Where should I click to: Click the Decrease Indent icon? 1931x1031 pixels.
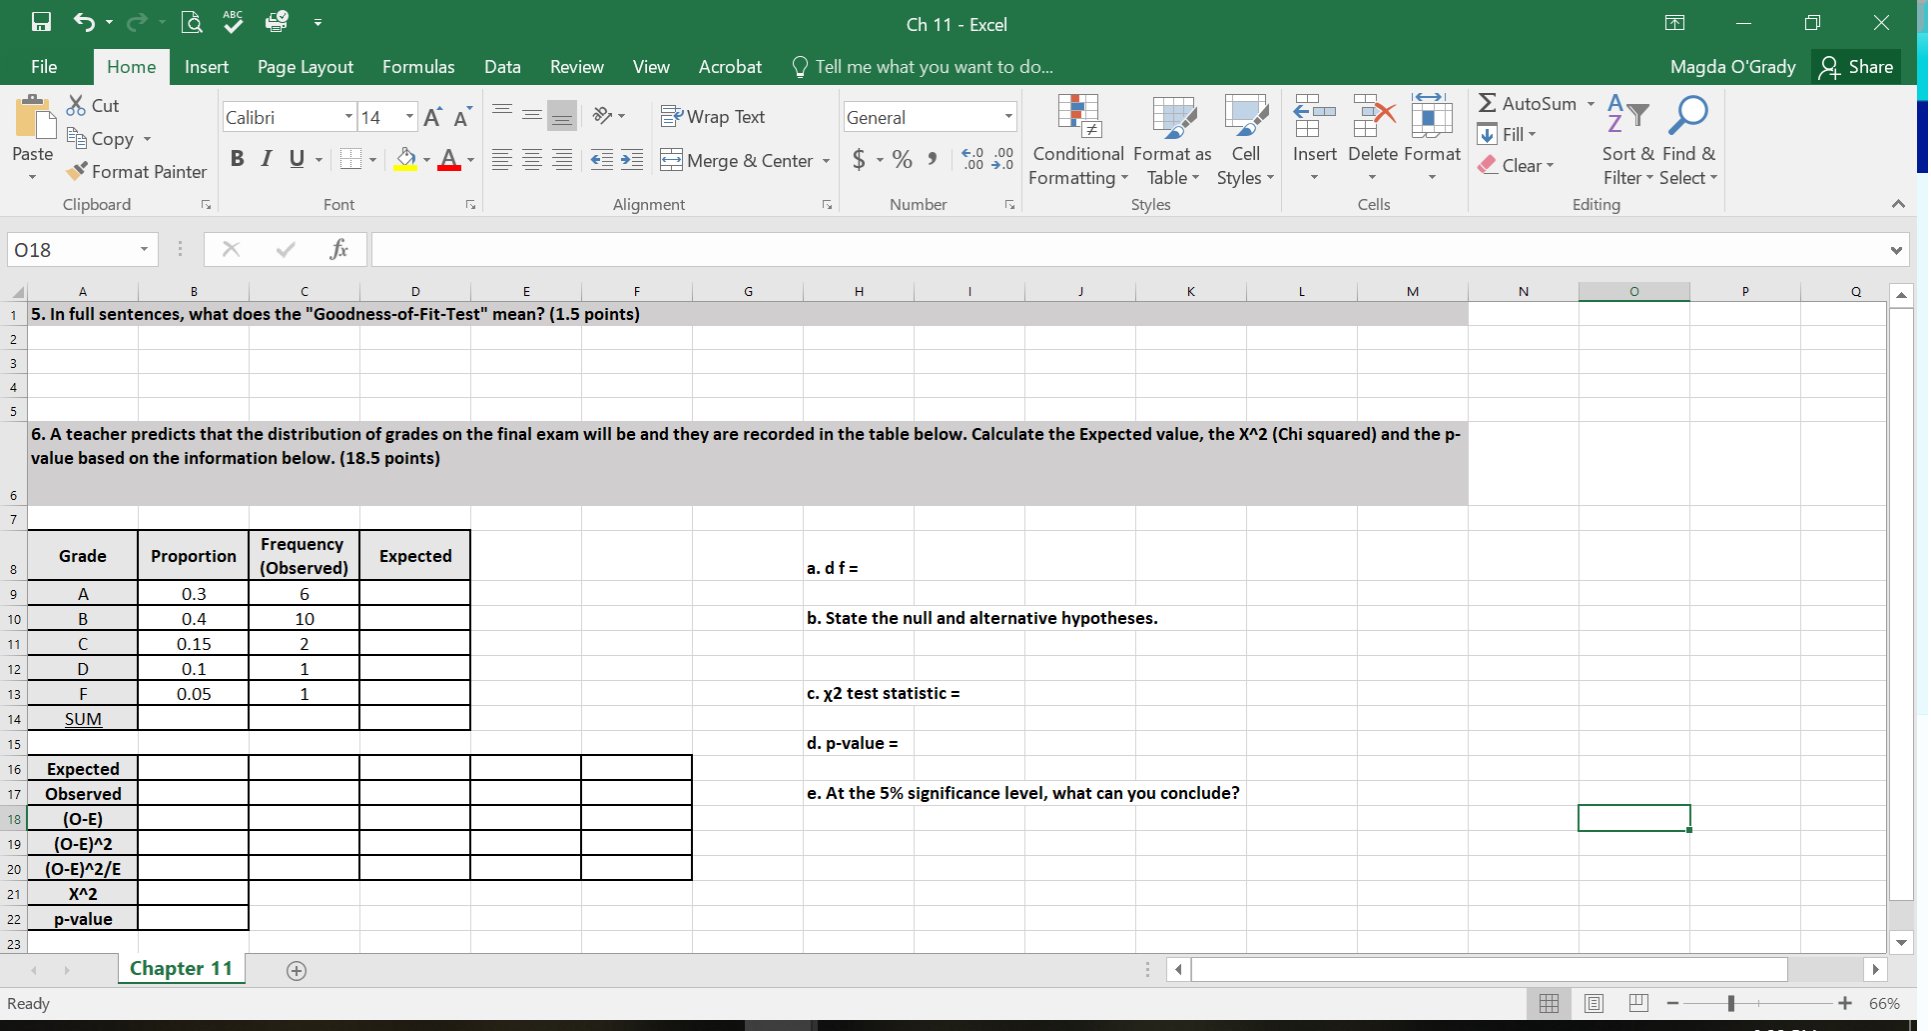(601, 160)
